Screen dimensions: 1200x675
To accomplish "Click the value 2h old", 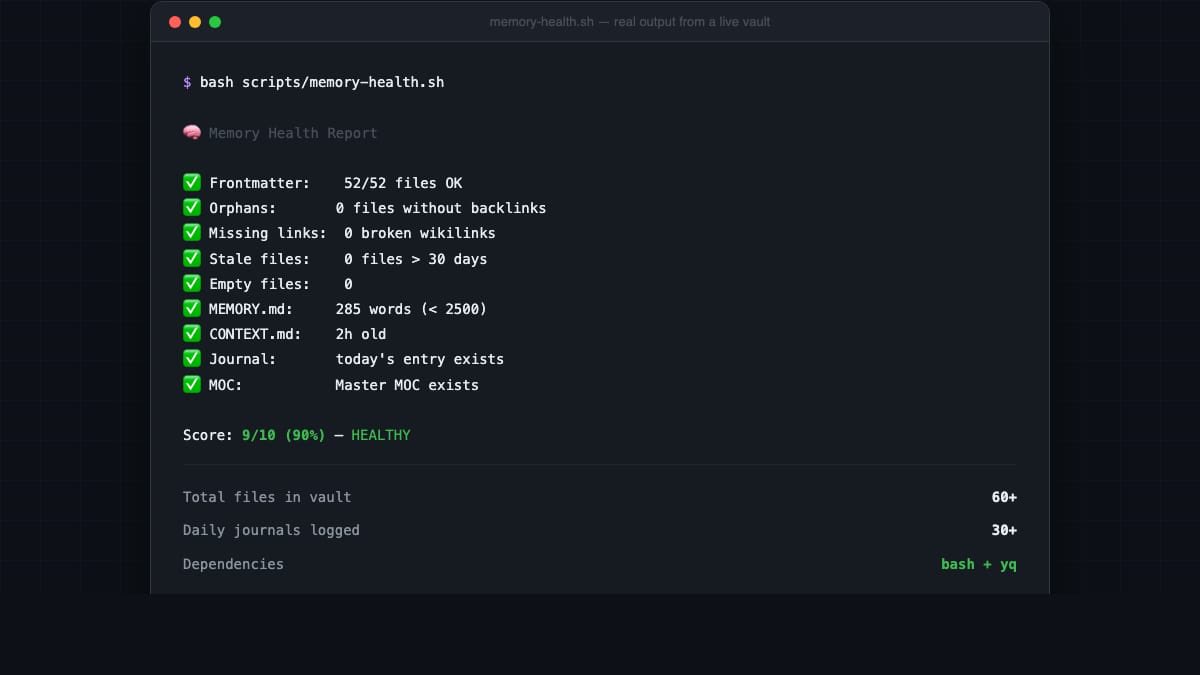I will (x=361, y=334).
